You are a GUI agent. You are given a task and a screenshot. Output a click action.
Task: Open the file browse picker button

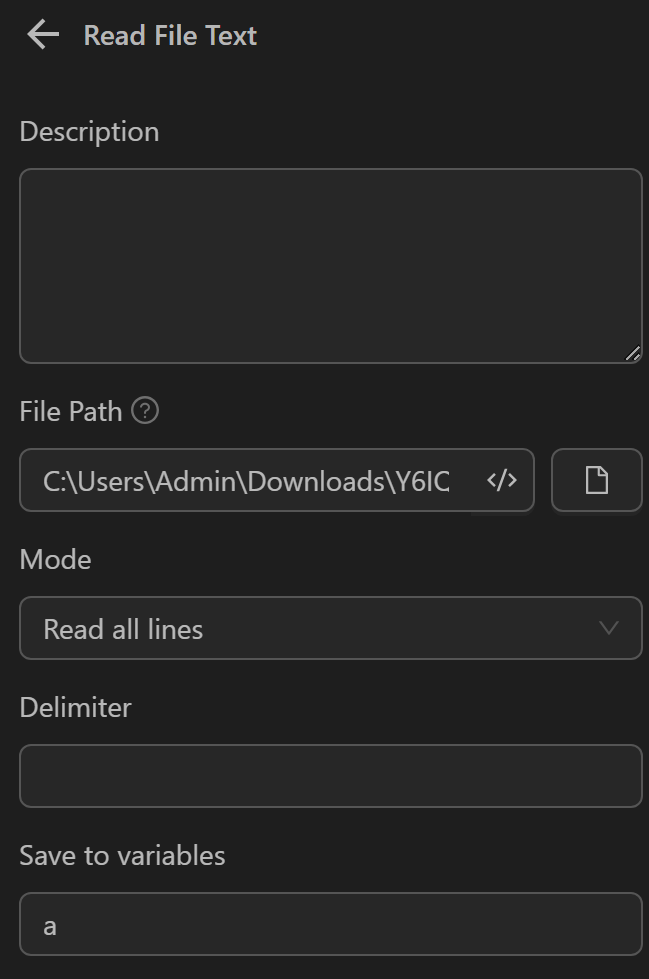pos(596,481)
